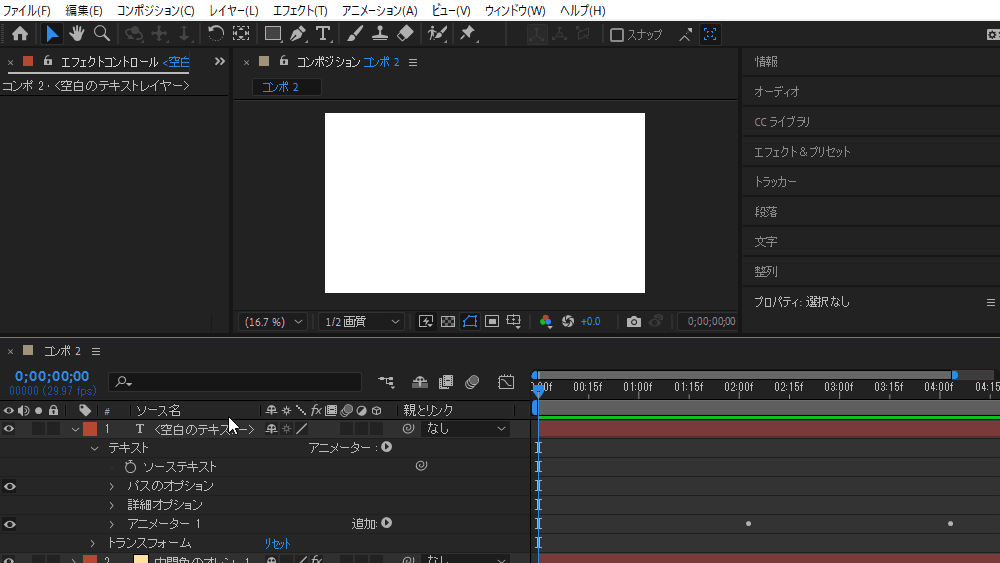Click layer 1 red label color swatch
Screen dimensions: 1000x563
90,429
